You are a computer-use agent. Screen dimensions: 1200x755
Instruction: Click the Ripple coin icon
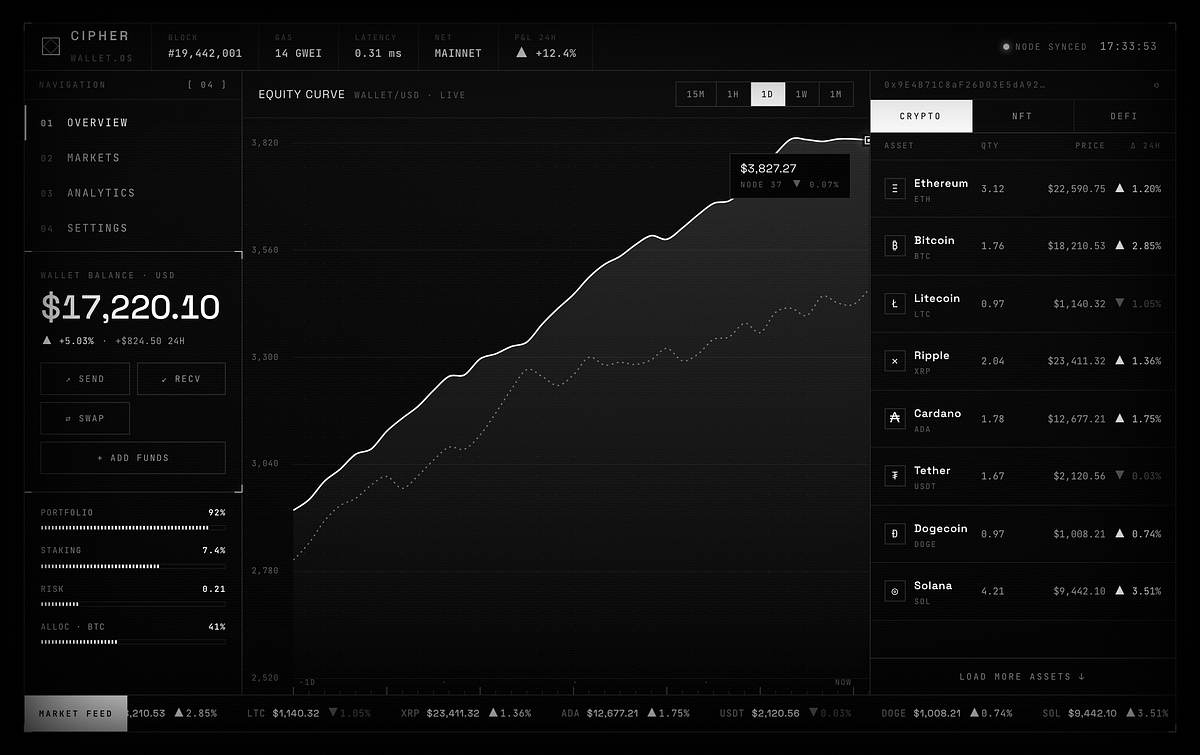pos(895,360)
